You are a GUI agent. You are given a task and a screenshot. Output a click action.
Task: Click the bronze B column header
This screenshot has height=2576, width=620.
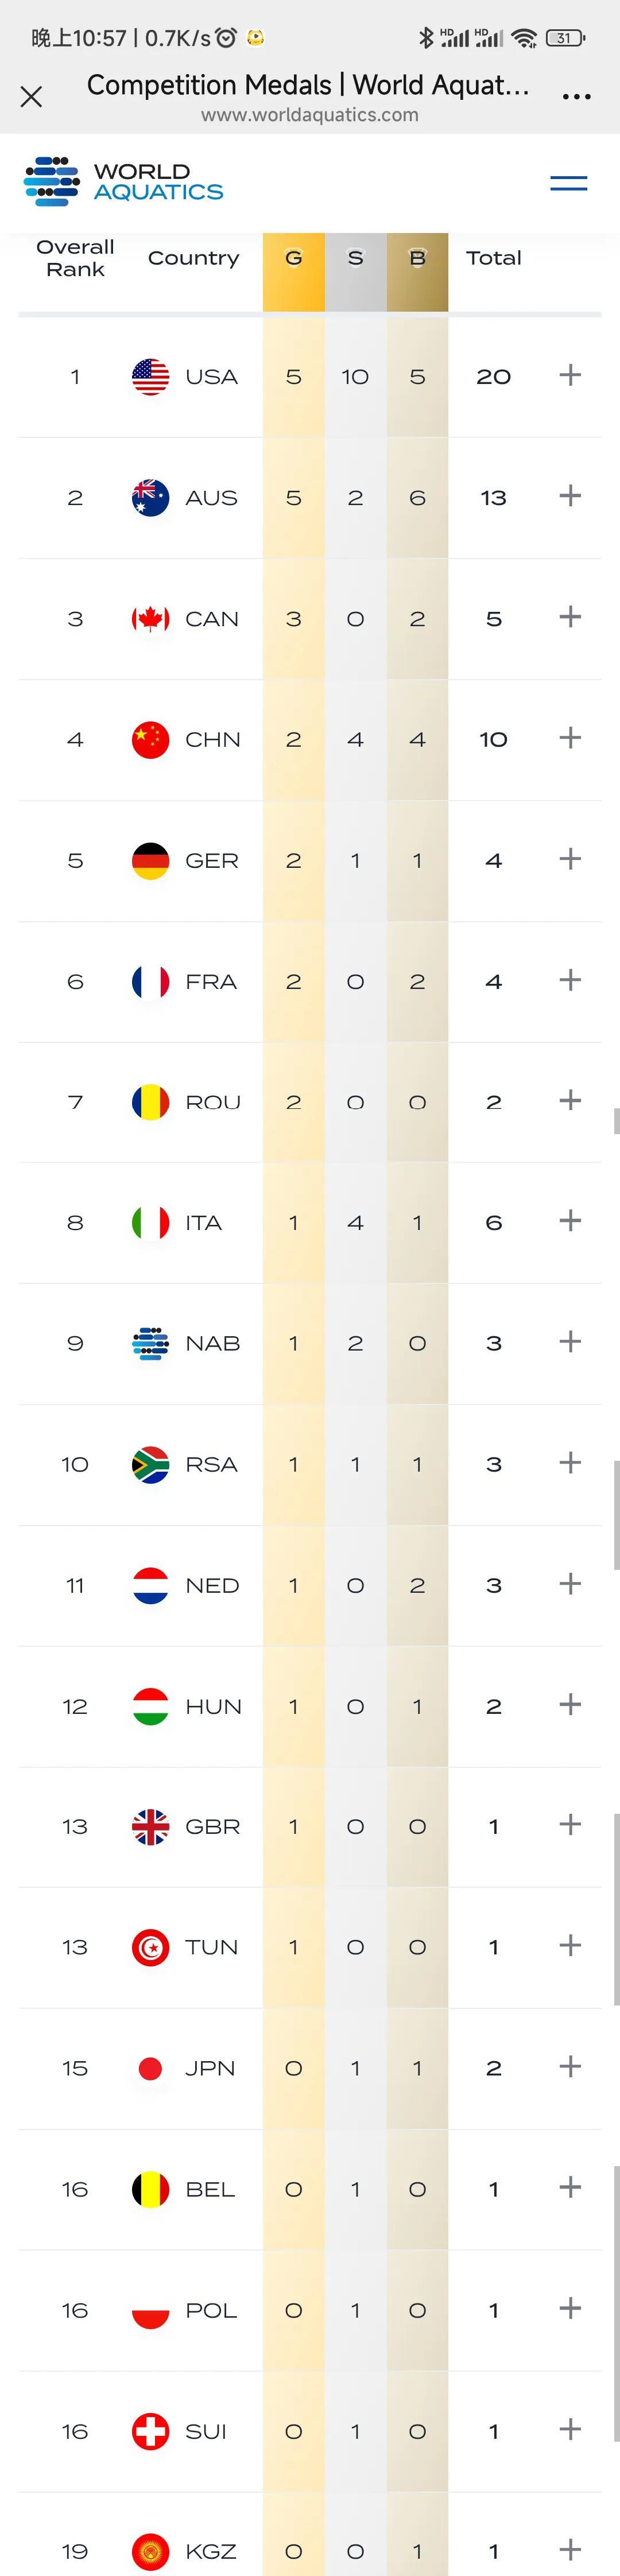(417, 258)
